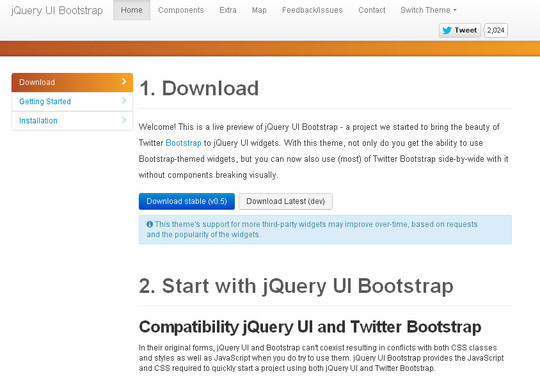
Task: Click the Download stable (v0.5) button
Action: (x=187, y=201)
